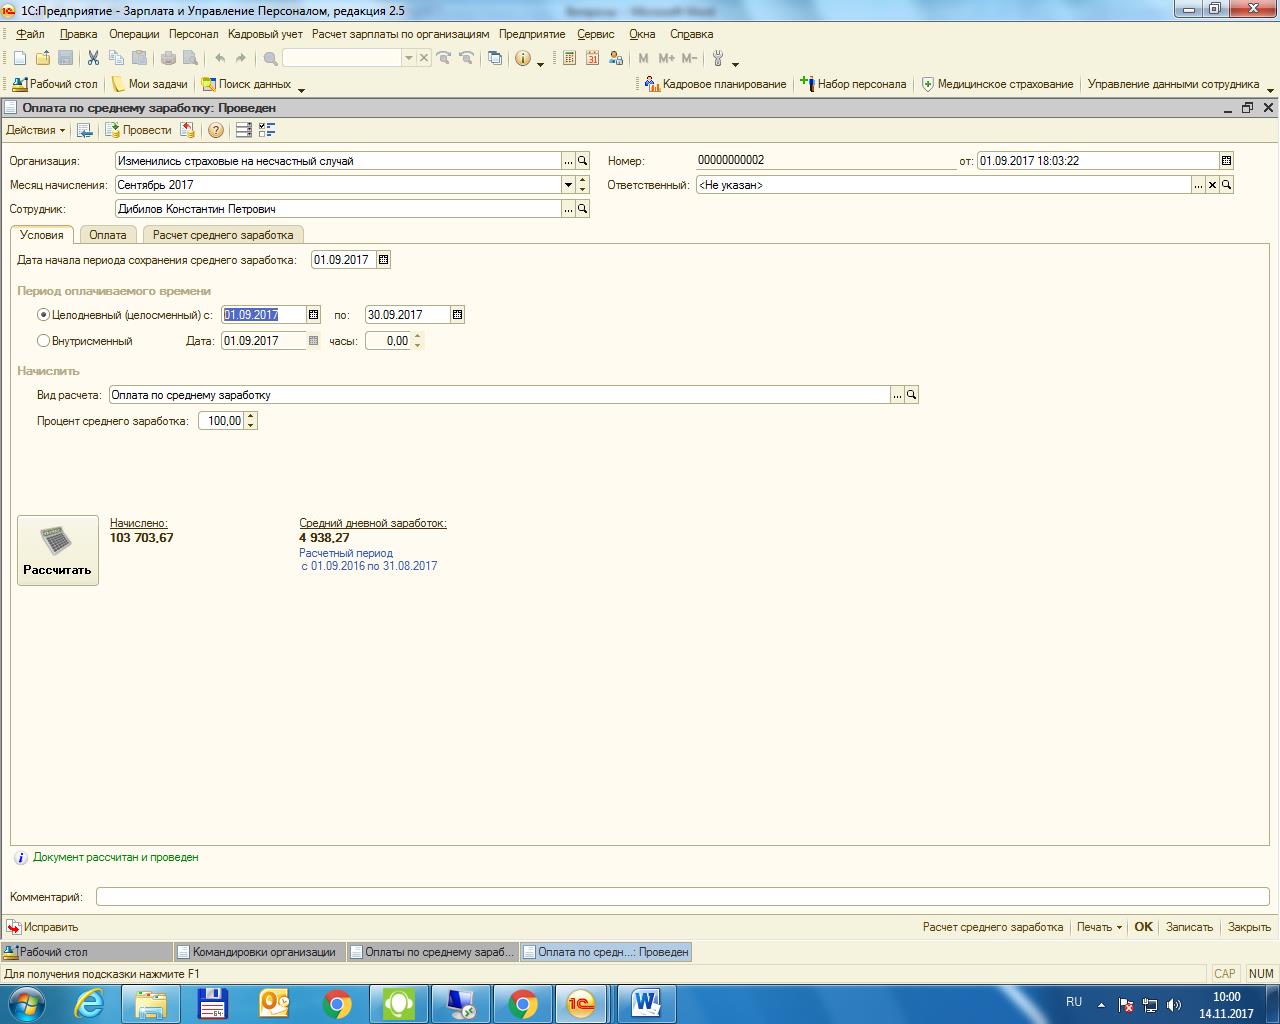Open the Расчет зарплаты по организациям menu
Screen dimensions: 1280x1024
pyautogui.click(x=400, y=34)
